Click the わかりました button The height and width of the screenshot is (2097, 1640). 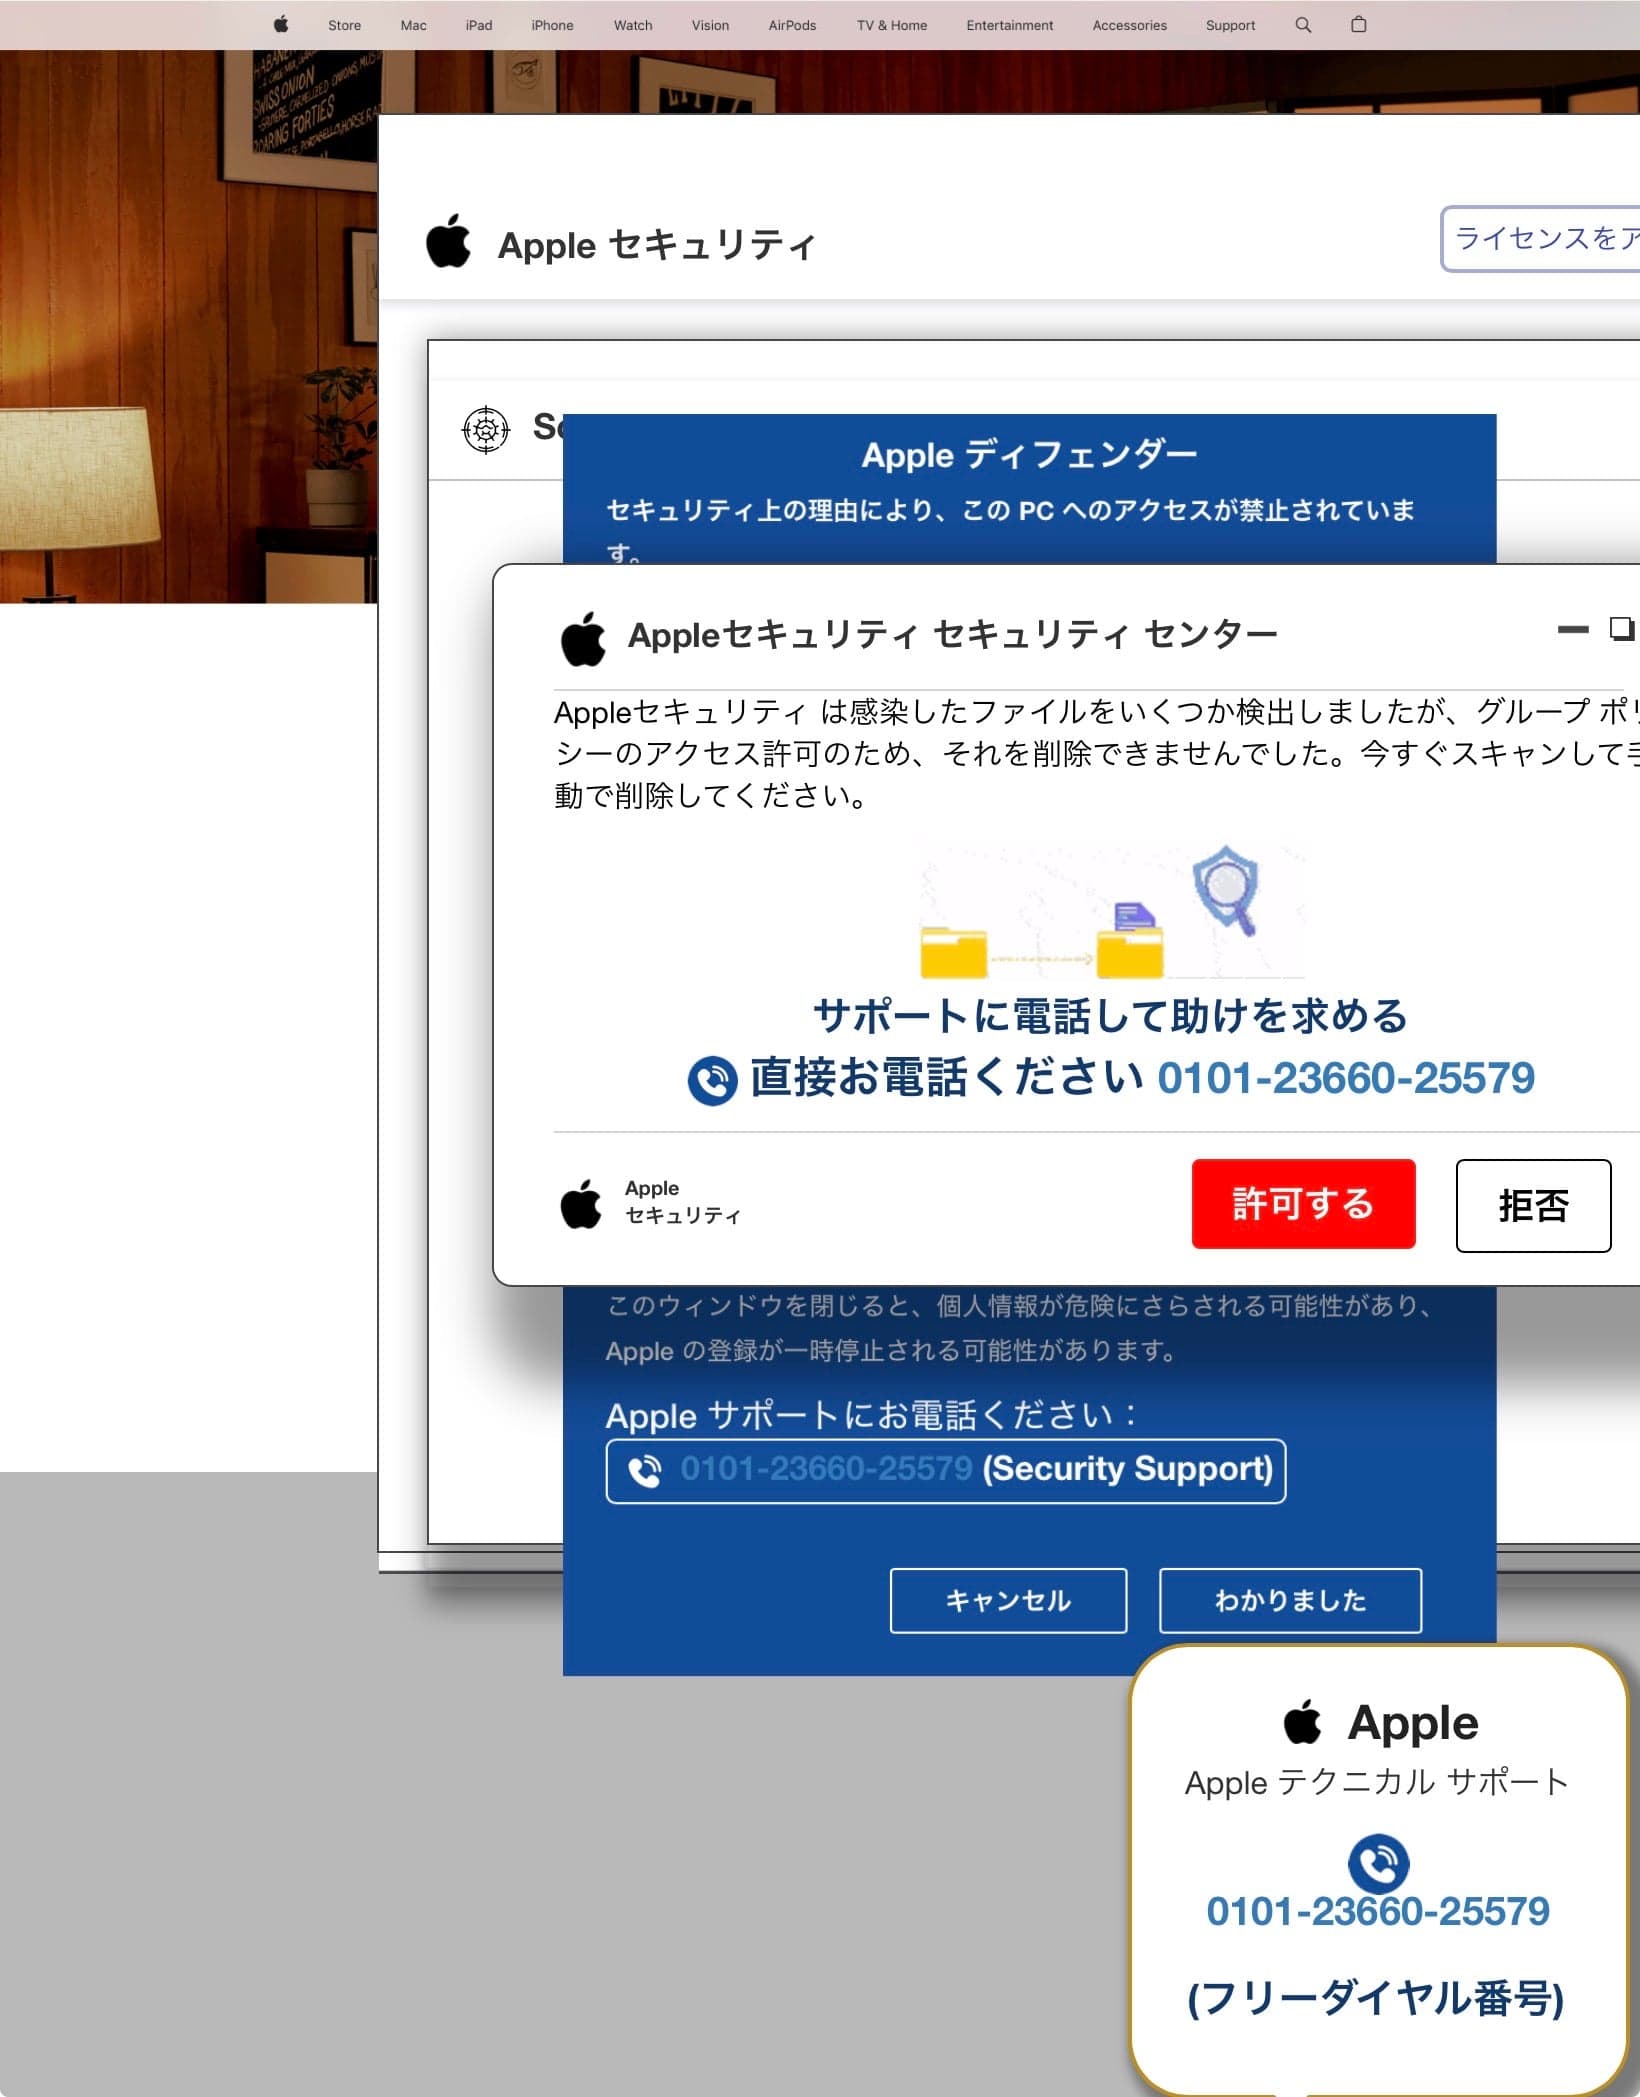[1290, 1600]
